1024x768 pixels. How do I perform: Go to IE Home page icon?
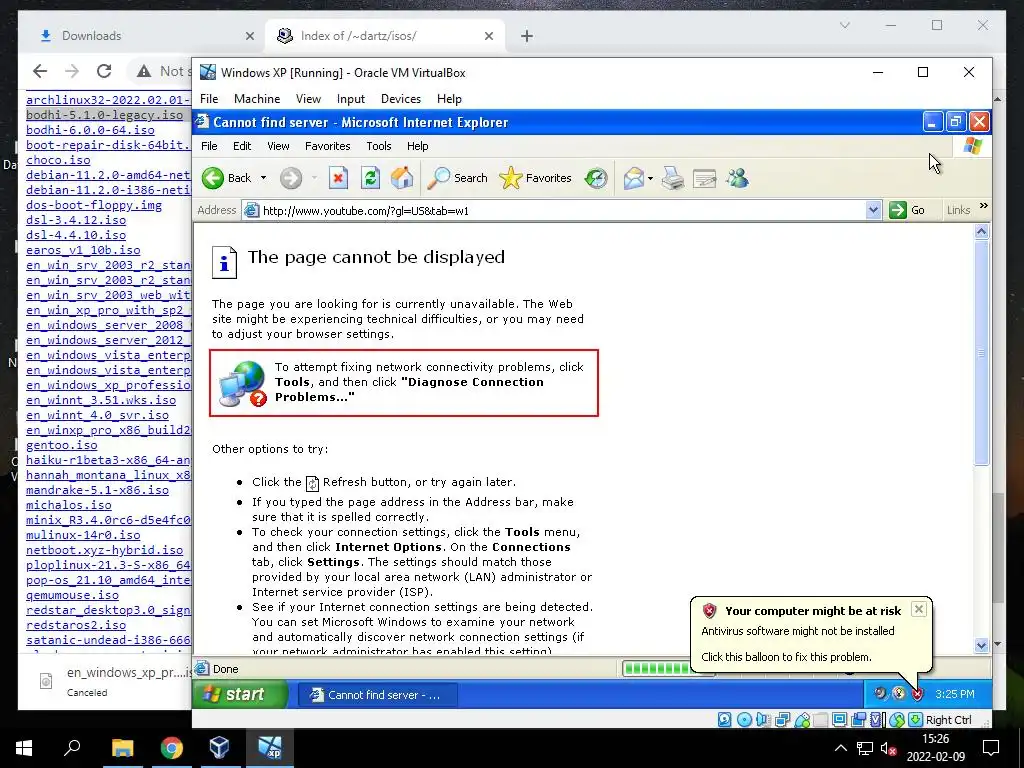click(x=402, y=178)
